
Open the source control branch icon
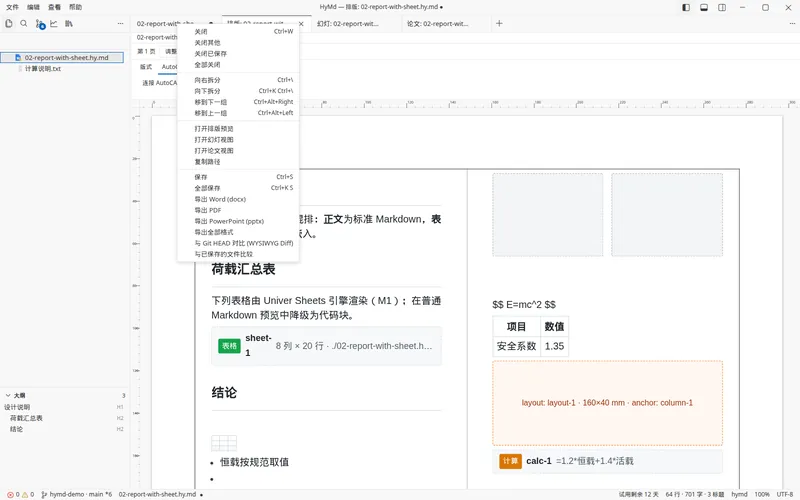(40, 24)
